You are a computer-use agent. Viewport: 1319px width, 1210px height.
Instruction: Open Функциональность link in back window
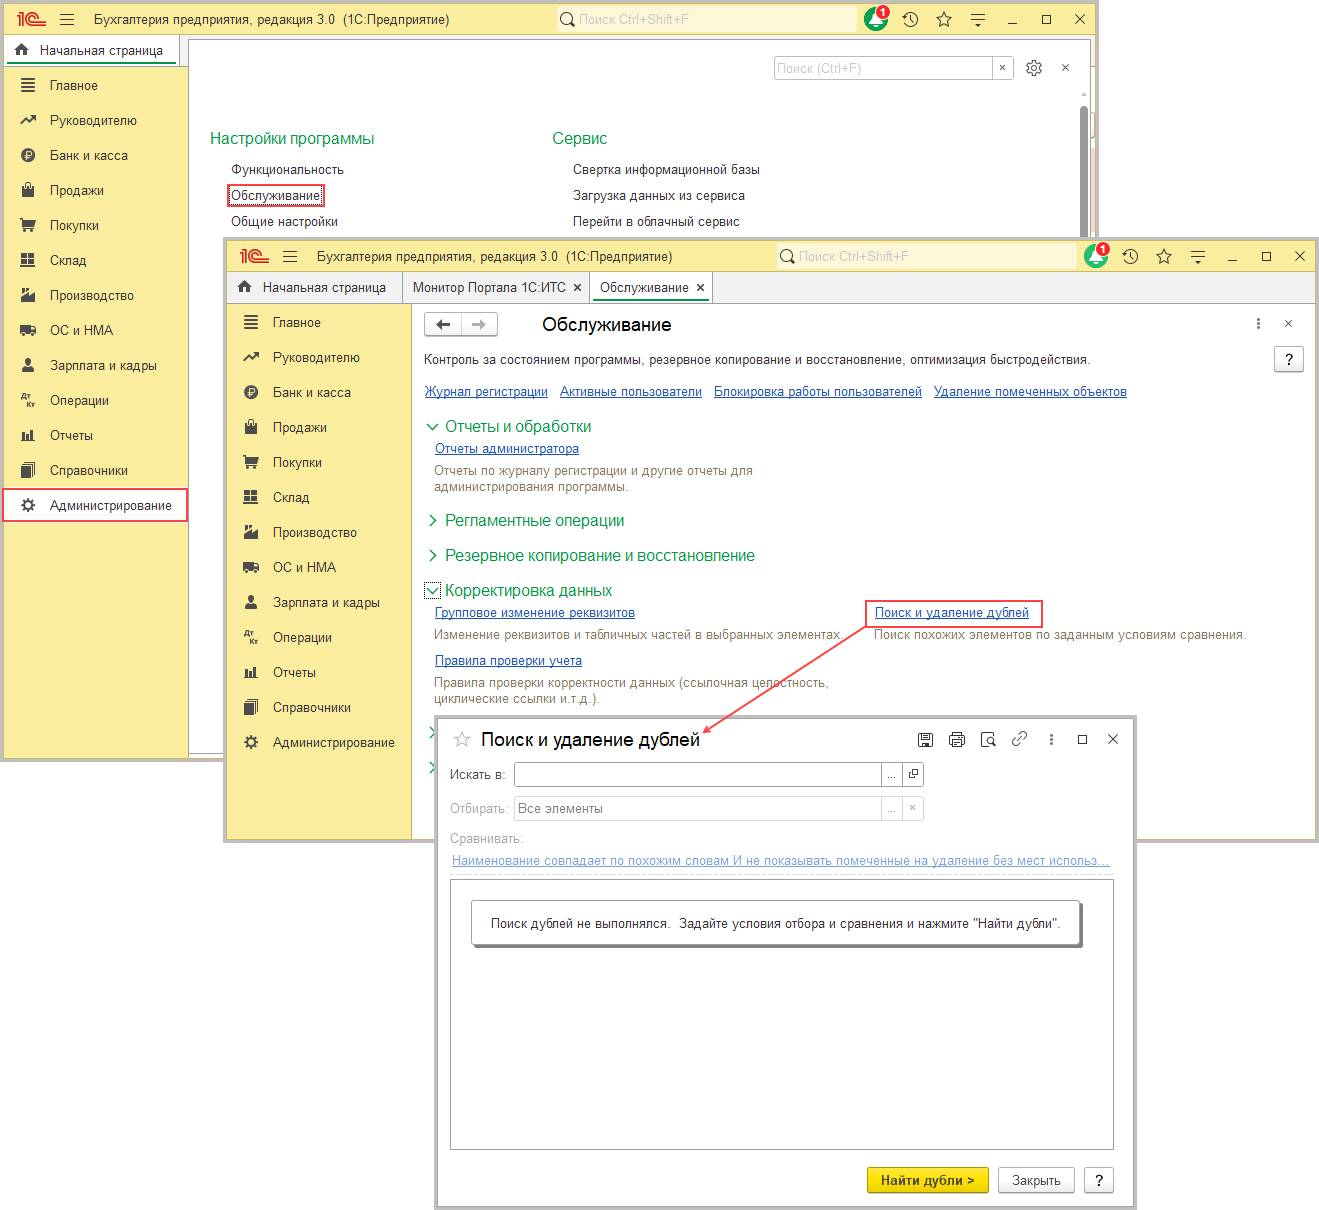coord(287,169)
